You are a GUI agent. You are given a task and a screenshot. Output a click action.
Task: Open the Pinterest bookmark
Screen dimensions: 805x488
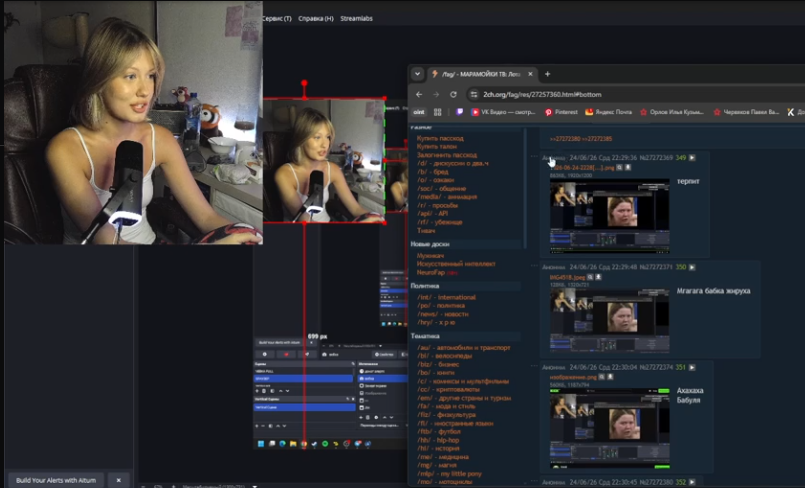pyautogui.click(x=561, y=112)
